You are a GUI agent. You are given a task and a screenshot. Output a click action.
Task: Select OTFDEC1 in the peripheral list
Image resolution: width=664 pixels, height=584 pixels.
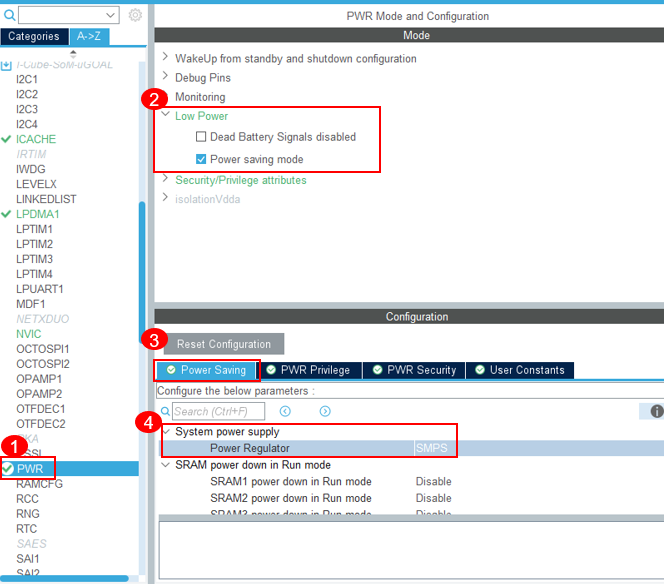point(41,409)
